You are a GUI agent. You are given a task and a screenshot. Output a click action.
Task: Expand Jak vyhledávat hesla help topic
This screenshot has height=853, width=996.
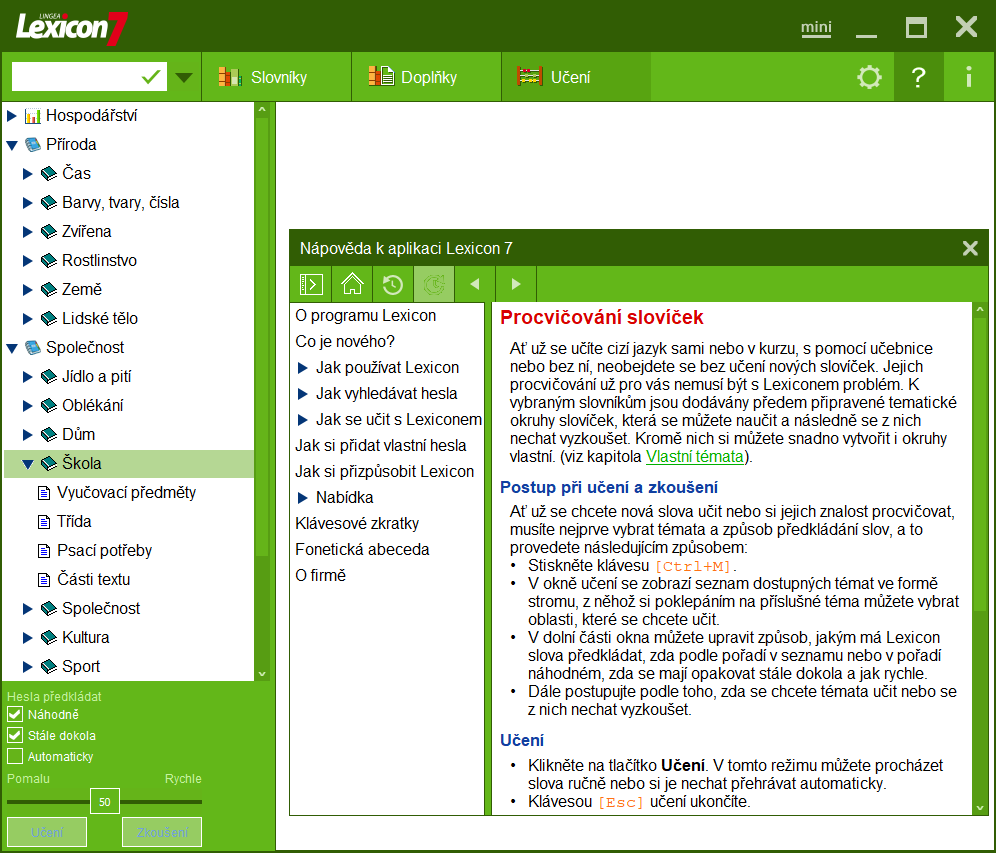pos(302,394)
